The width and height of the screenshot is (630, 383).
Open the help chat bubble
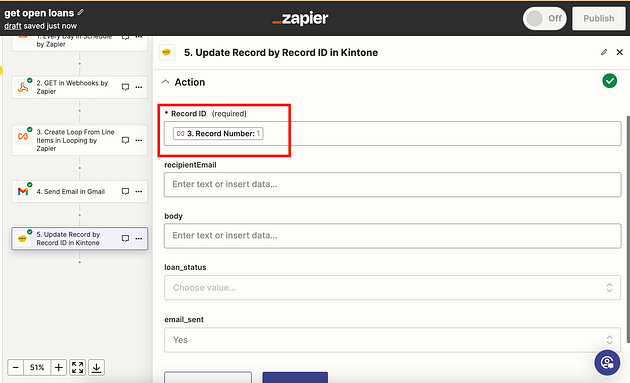[607, 363]
